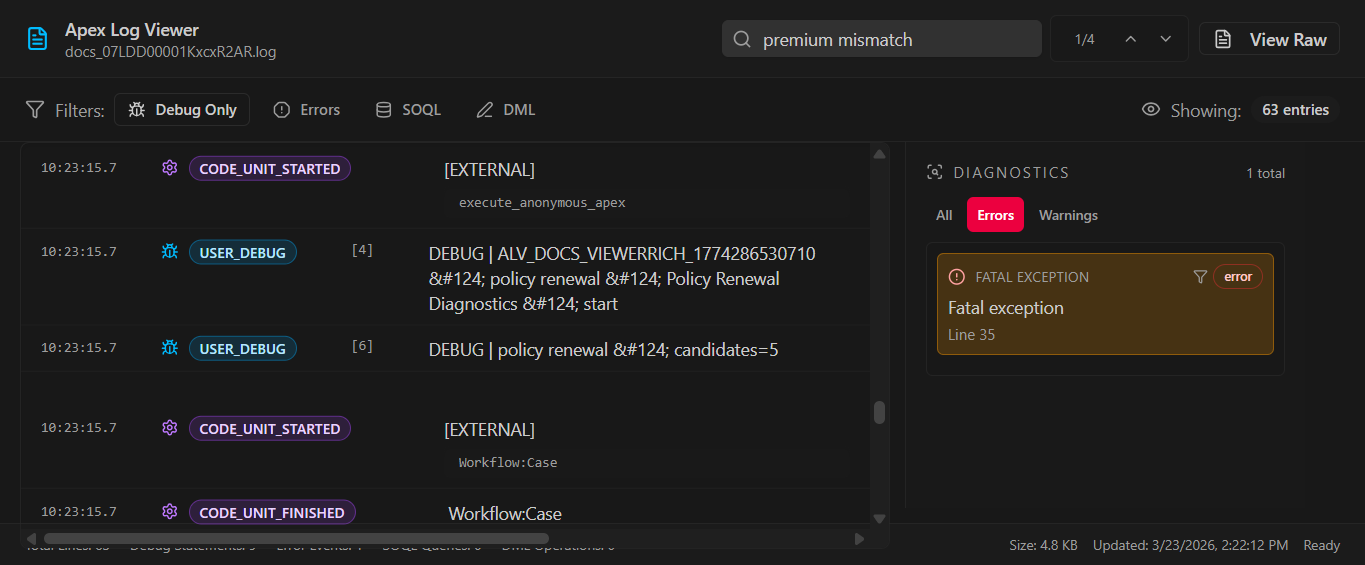Click horizontal scrollbar right arrow
Image resolution: width=1365 pixels, height=565 pixels.
tap(859, 538)
